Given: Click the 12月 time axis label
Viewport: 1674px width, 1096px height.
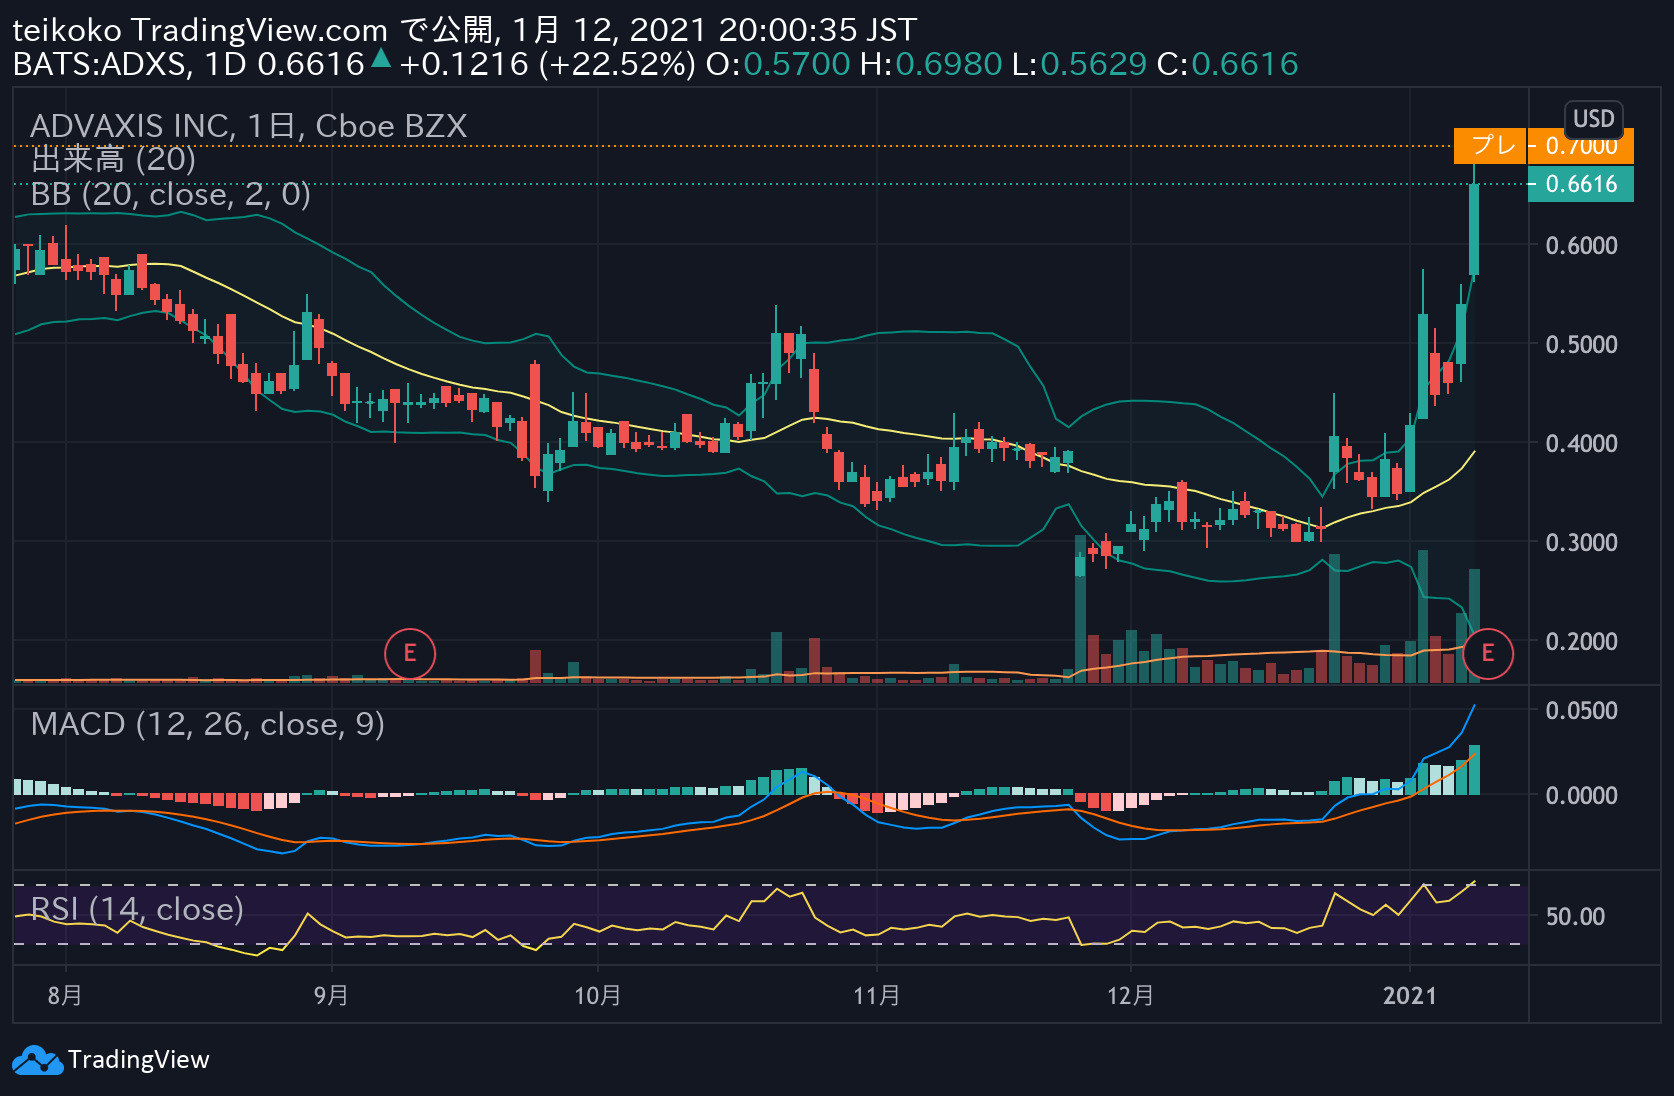Looking at the screenshot, I should pos(1131,995).
